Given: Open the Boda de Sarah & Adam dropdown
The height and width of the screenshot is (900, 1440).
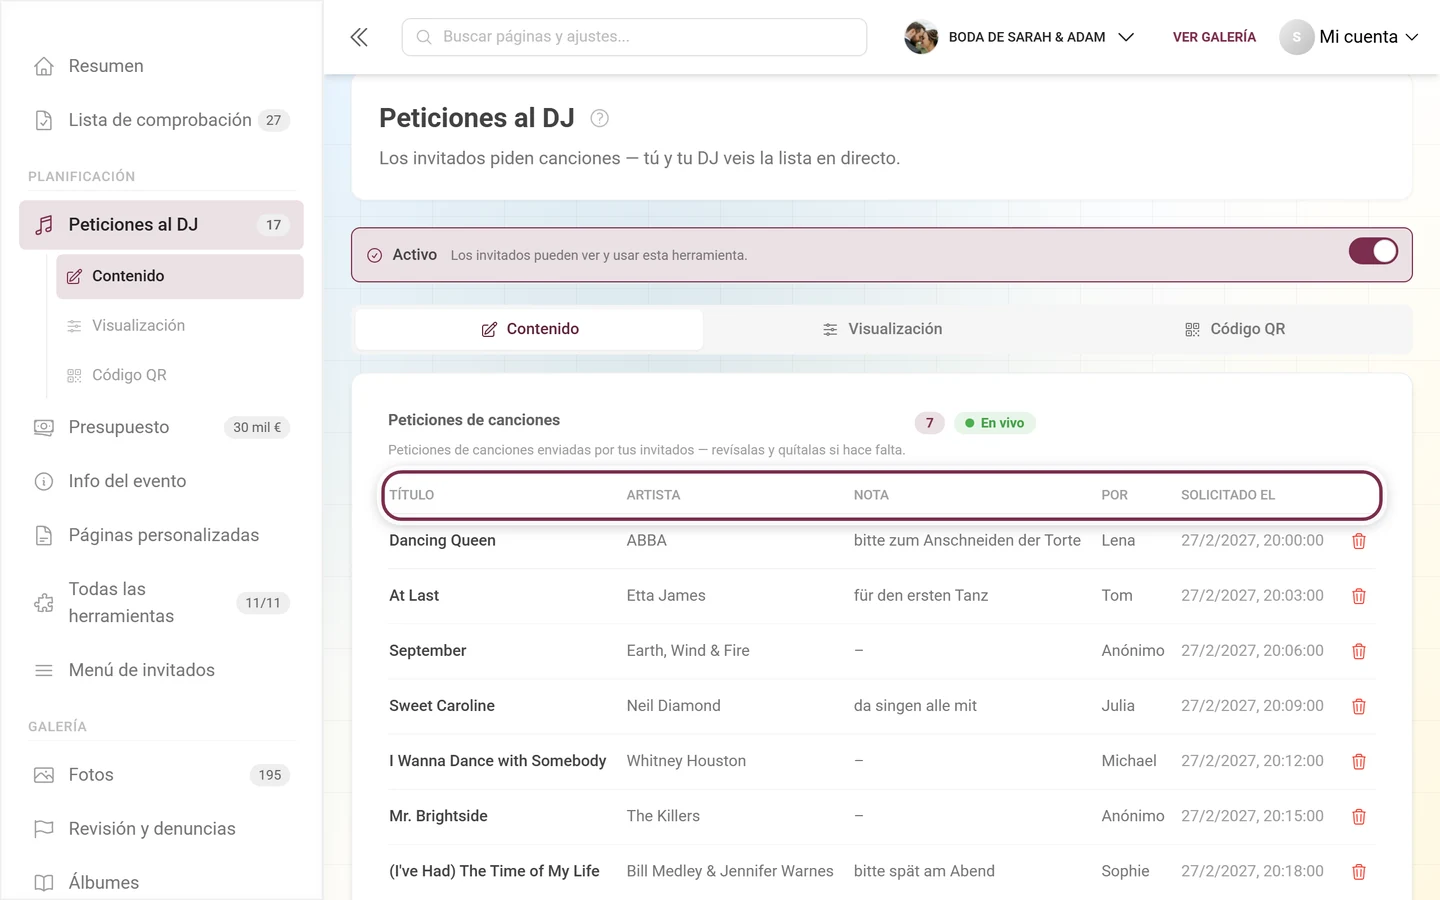Looking at the screenshot, I should click(x=1019, y=37).
